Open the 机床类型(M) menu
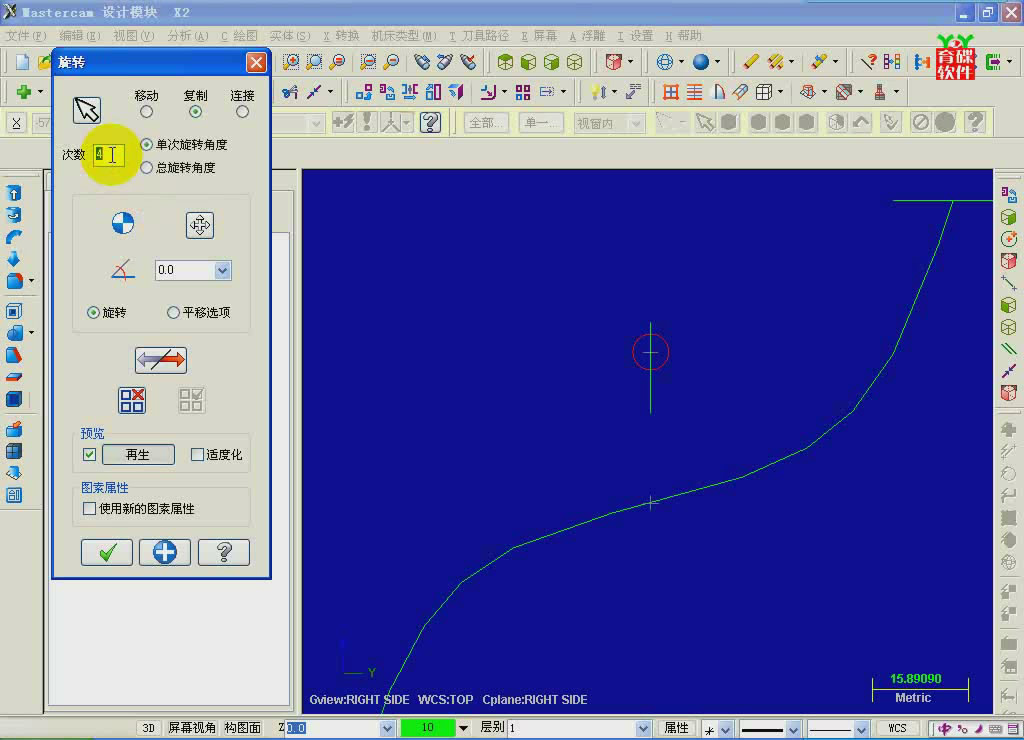This screenshot has width=1024, height=740. (x=404, y=36)
